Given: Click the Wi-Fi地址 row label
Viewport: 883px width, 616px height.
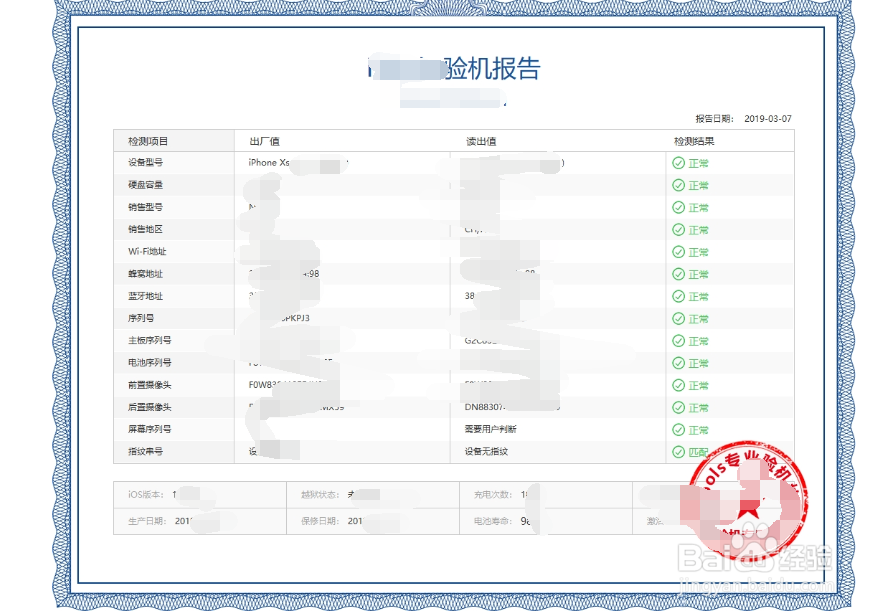Looking at the screenshot, I should (x=147, y=252).
